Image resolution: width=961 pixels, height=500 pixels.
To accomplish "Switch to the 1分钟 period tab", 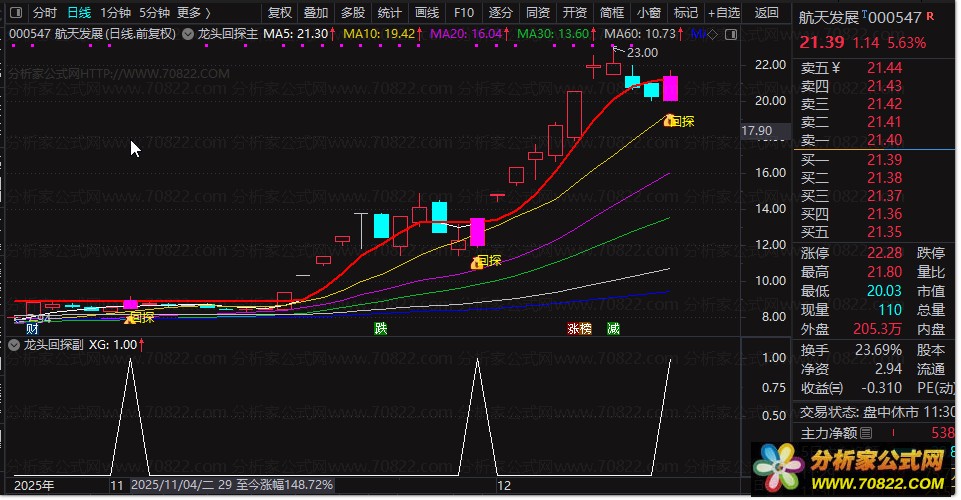I will 115,12.
